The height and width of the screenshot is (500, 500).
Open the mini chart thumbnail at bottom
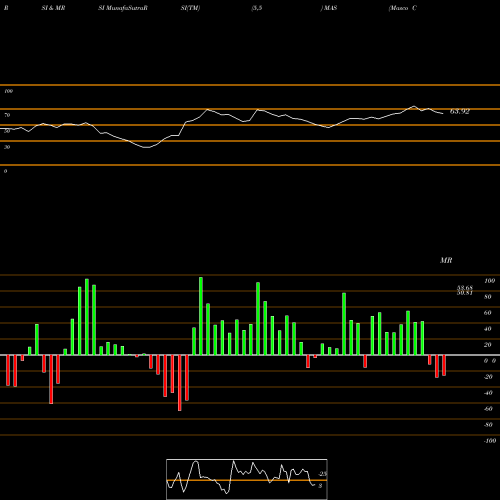pos(247,479)
